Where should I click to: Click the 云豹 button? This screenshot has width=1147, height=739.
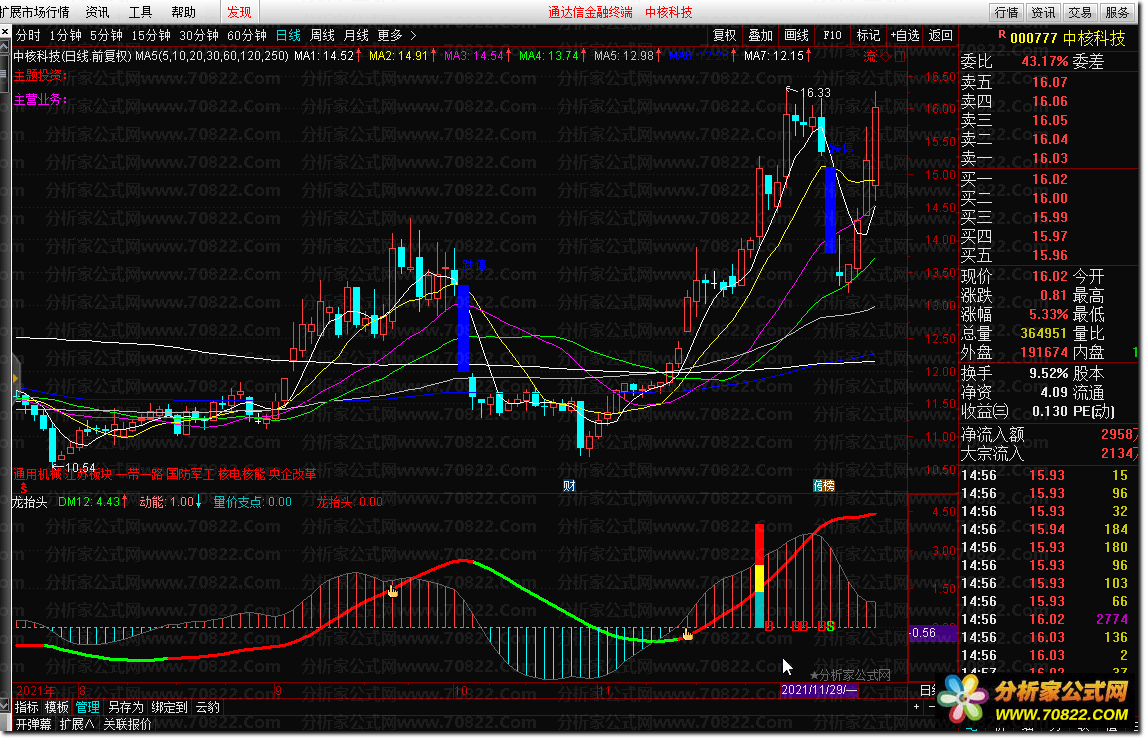pyautogui.click(x=208, y=708)
